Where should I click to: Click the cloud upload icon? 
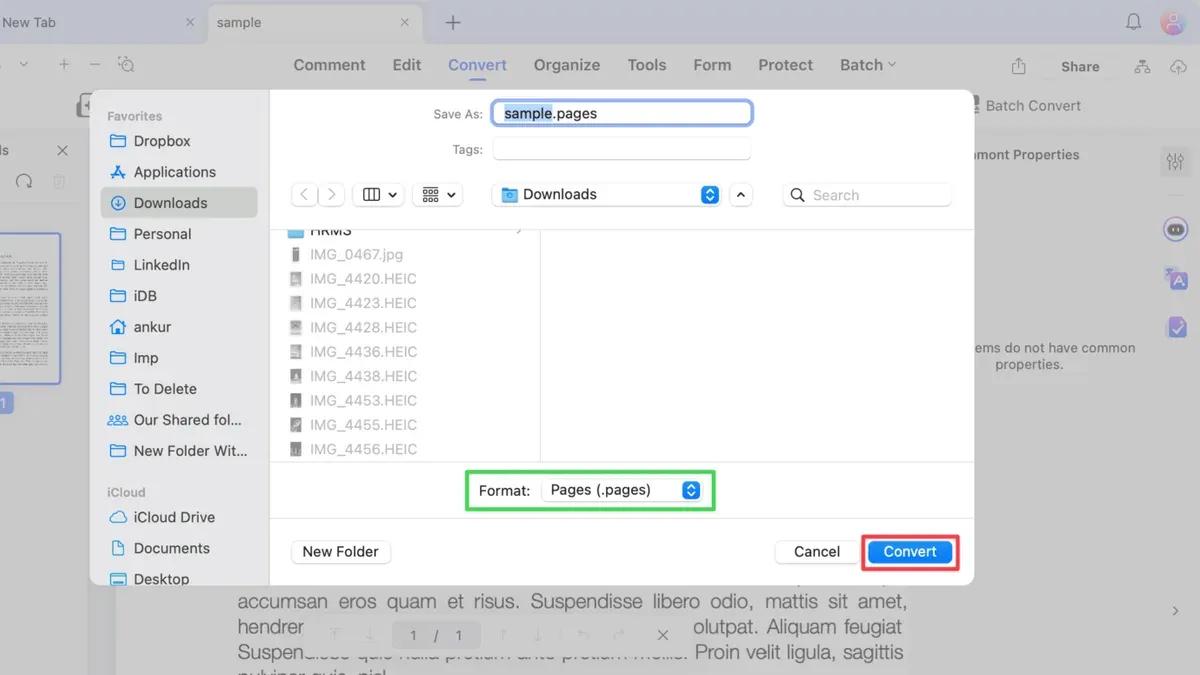1177,66
